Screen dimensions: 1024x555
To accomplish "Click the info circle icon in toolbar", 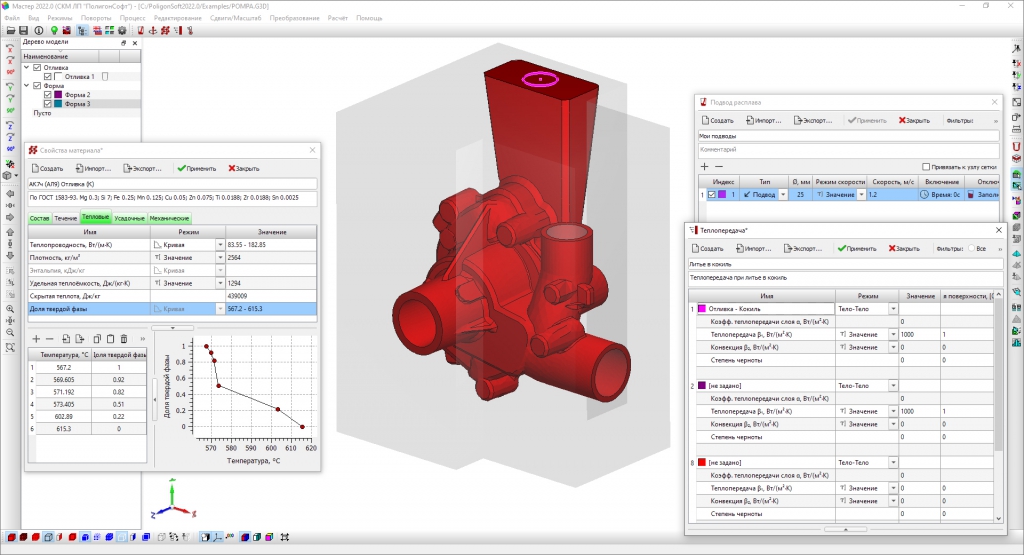I will point(38,31).
